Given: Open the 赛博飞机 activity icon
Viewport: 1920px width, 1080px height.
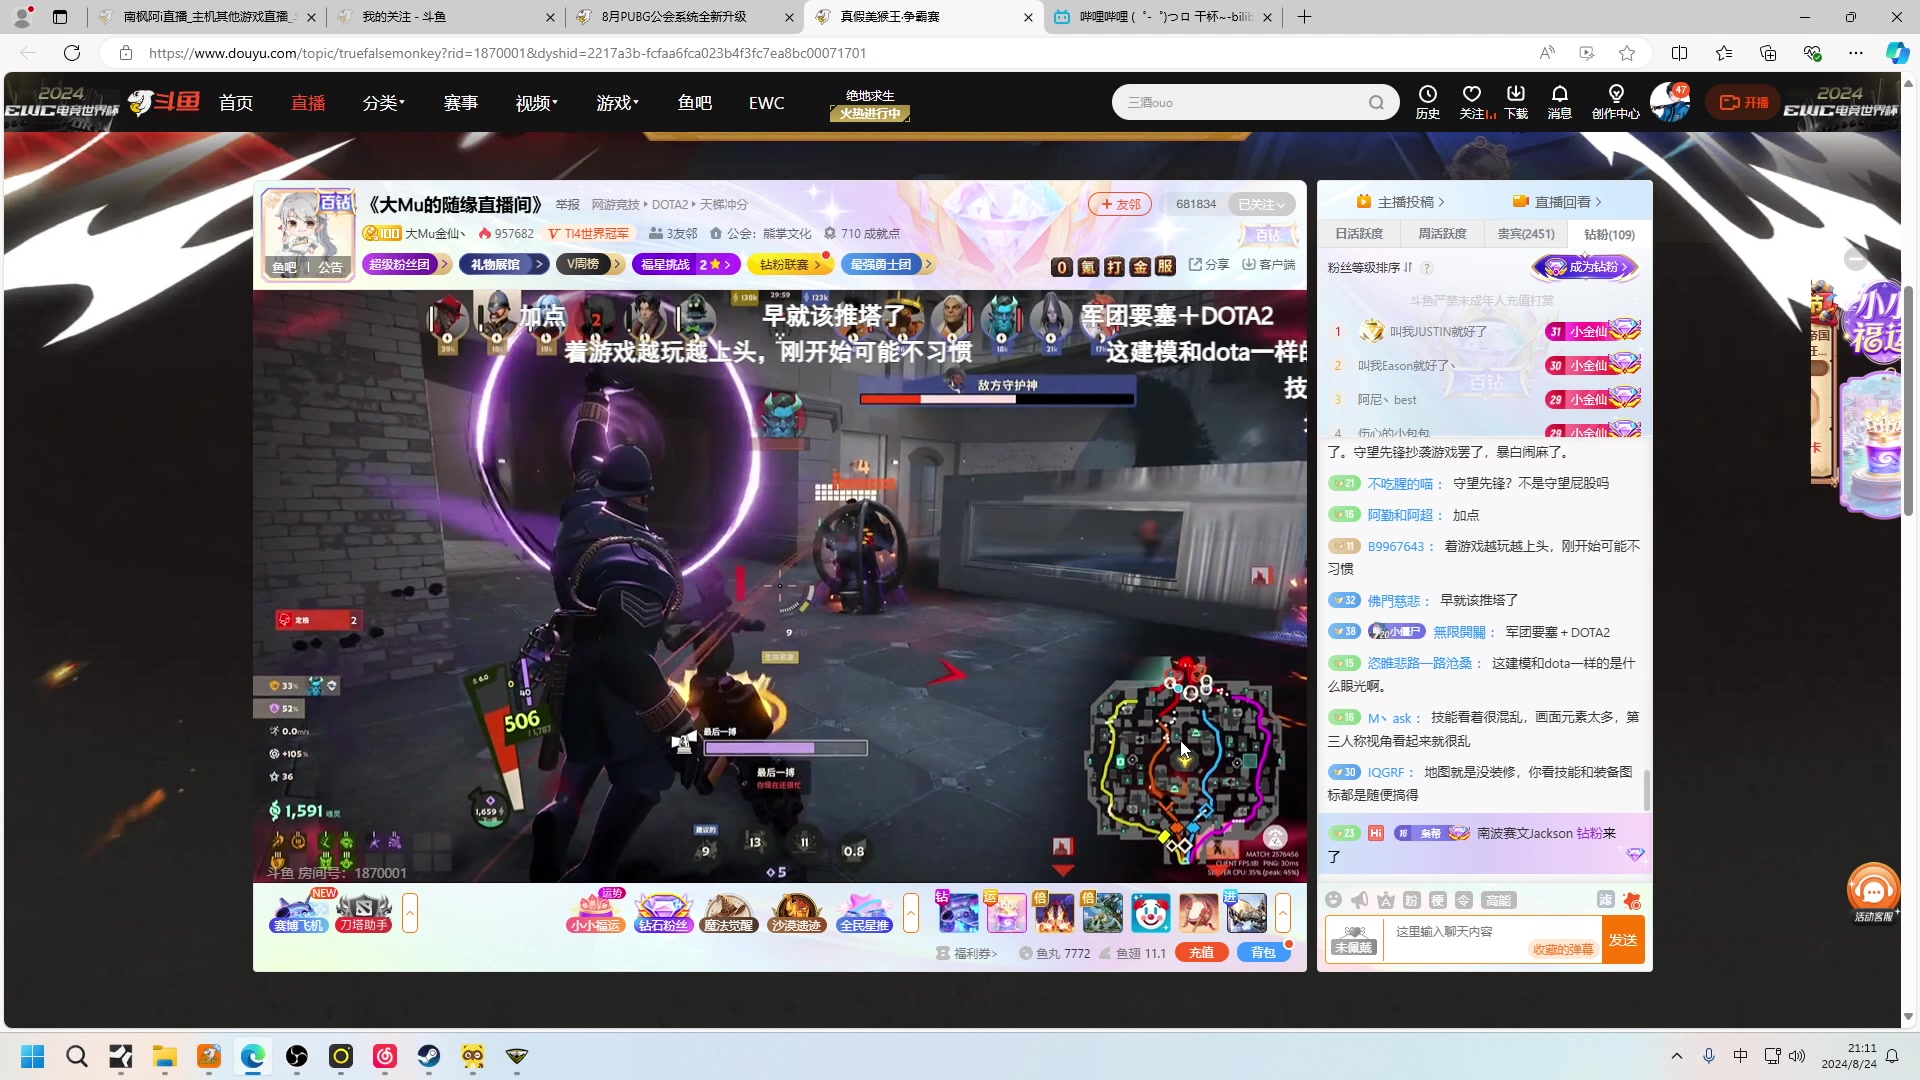Looking at the screenshot, I should tap(299, 912).
